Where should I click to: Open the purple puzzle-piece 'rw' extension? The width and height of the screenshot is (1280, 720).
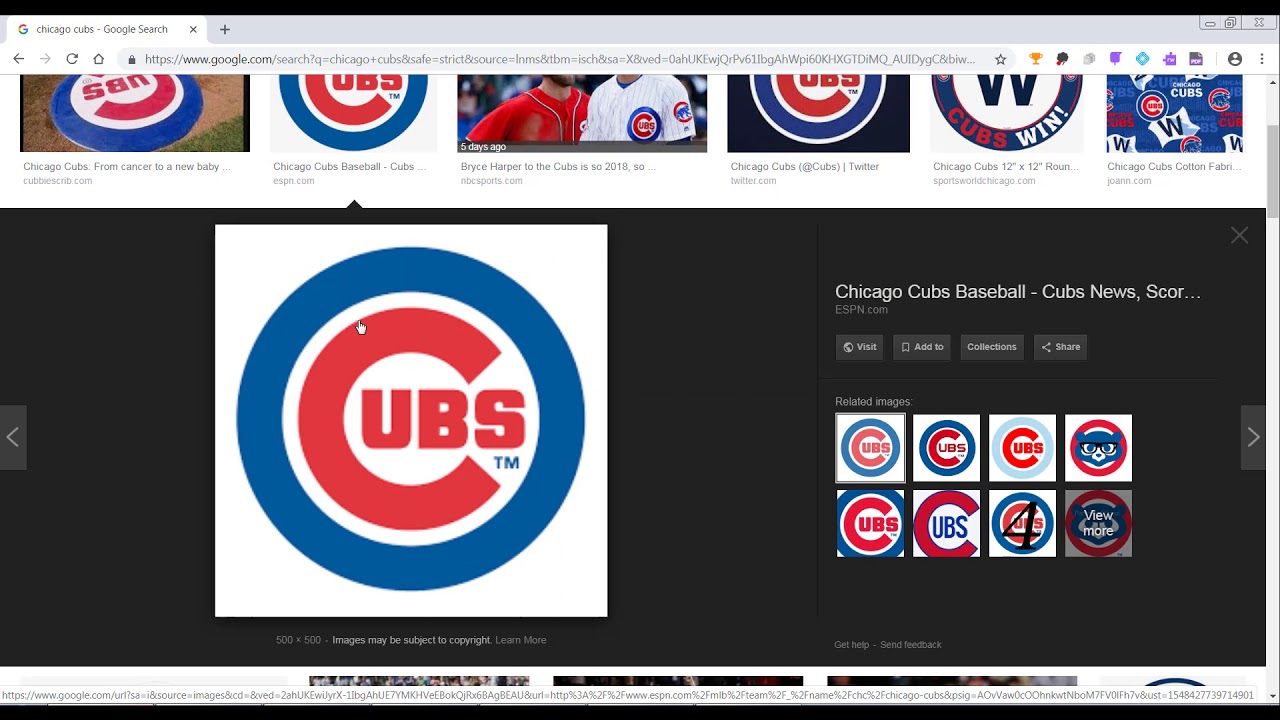click(1169, 59)
